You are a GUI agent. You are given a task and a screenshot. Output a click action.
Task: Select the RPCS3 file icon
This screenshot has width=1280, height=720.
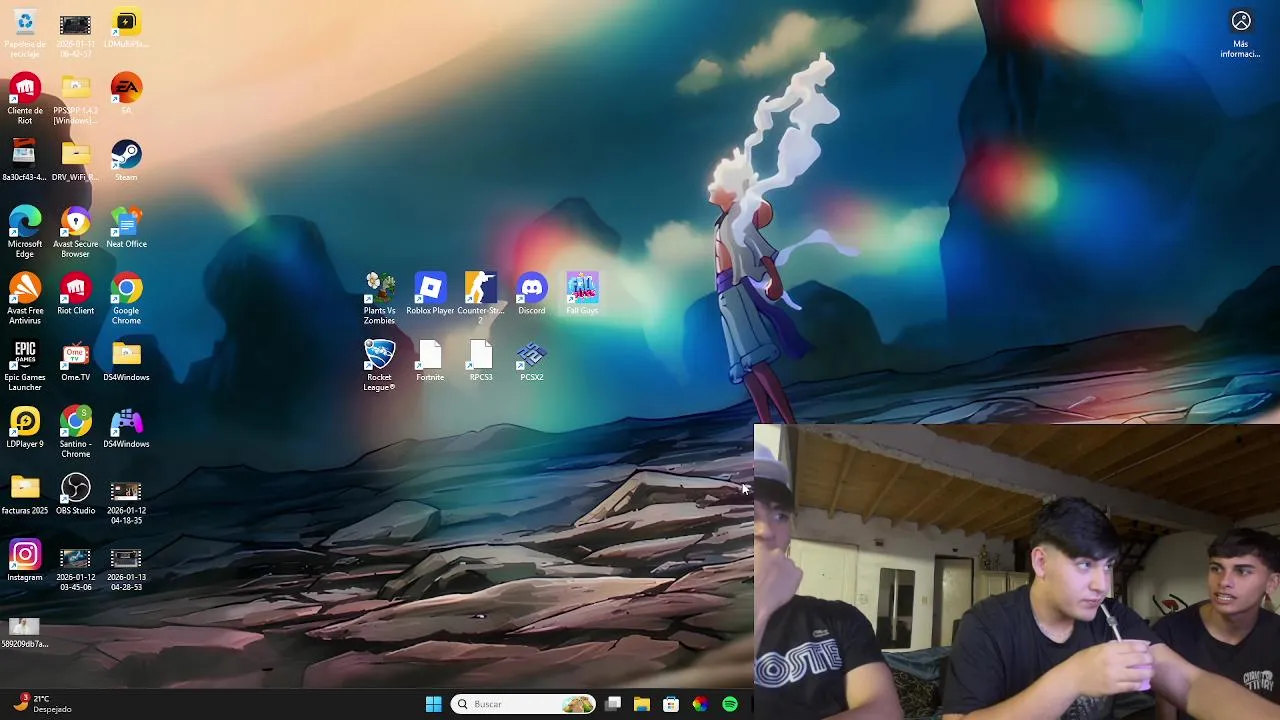pos(481,361)
